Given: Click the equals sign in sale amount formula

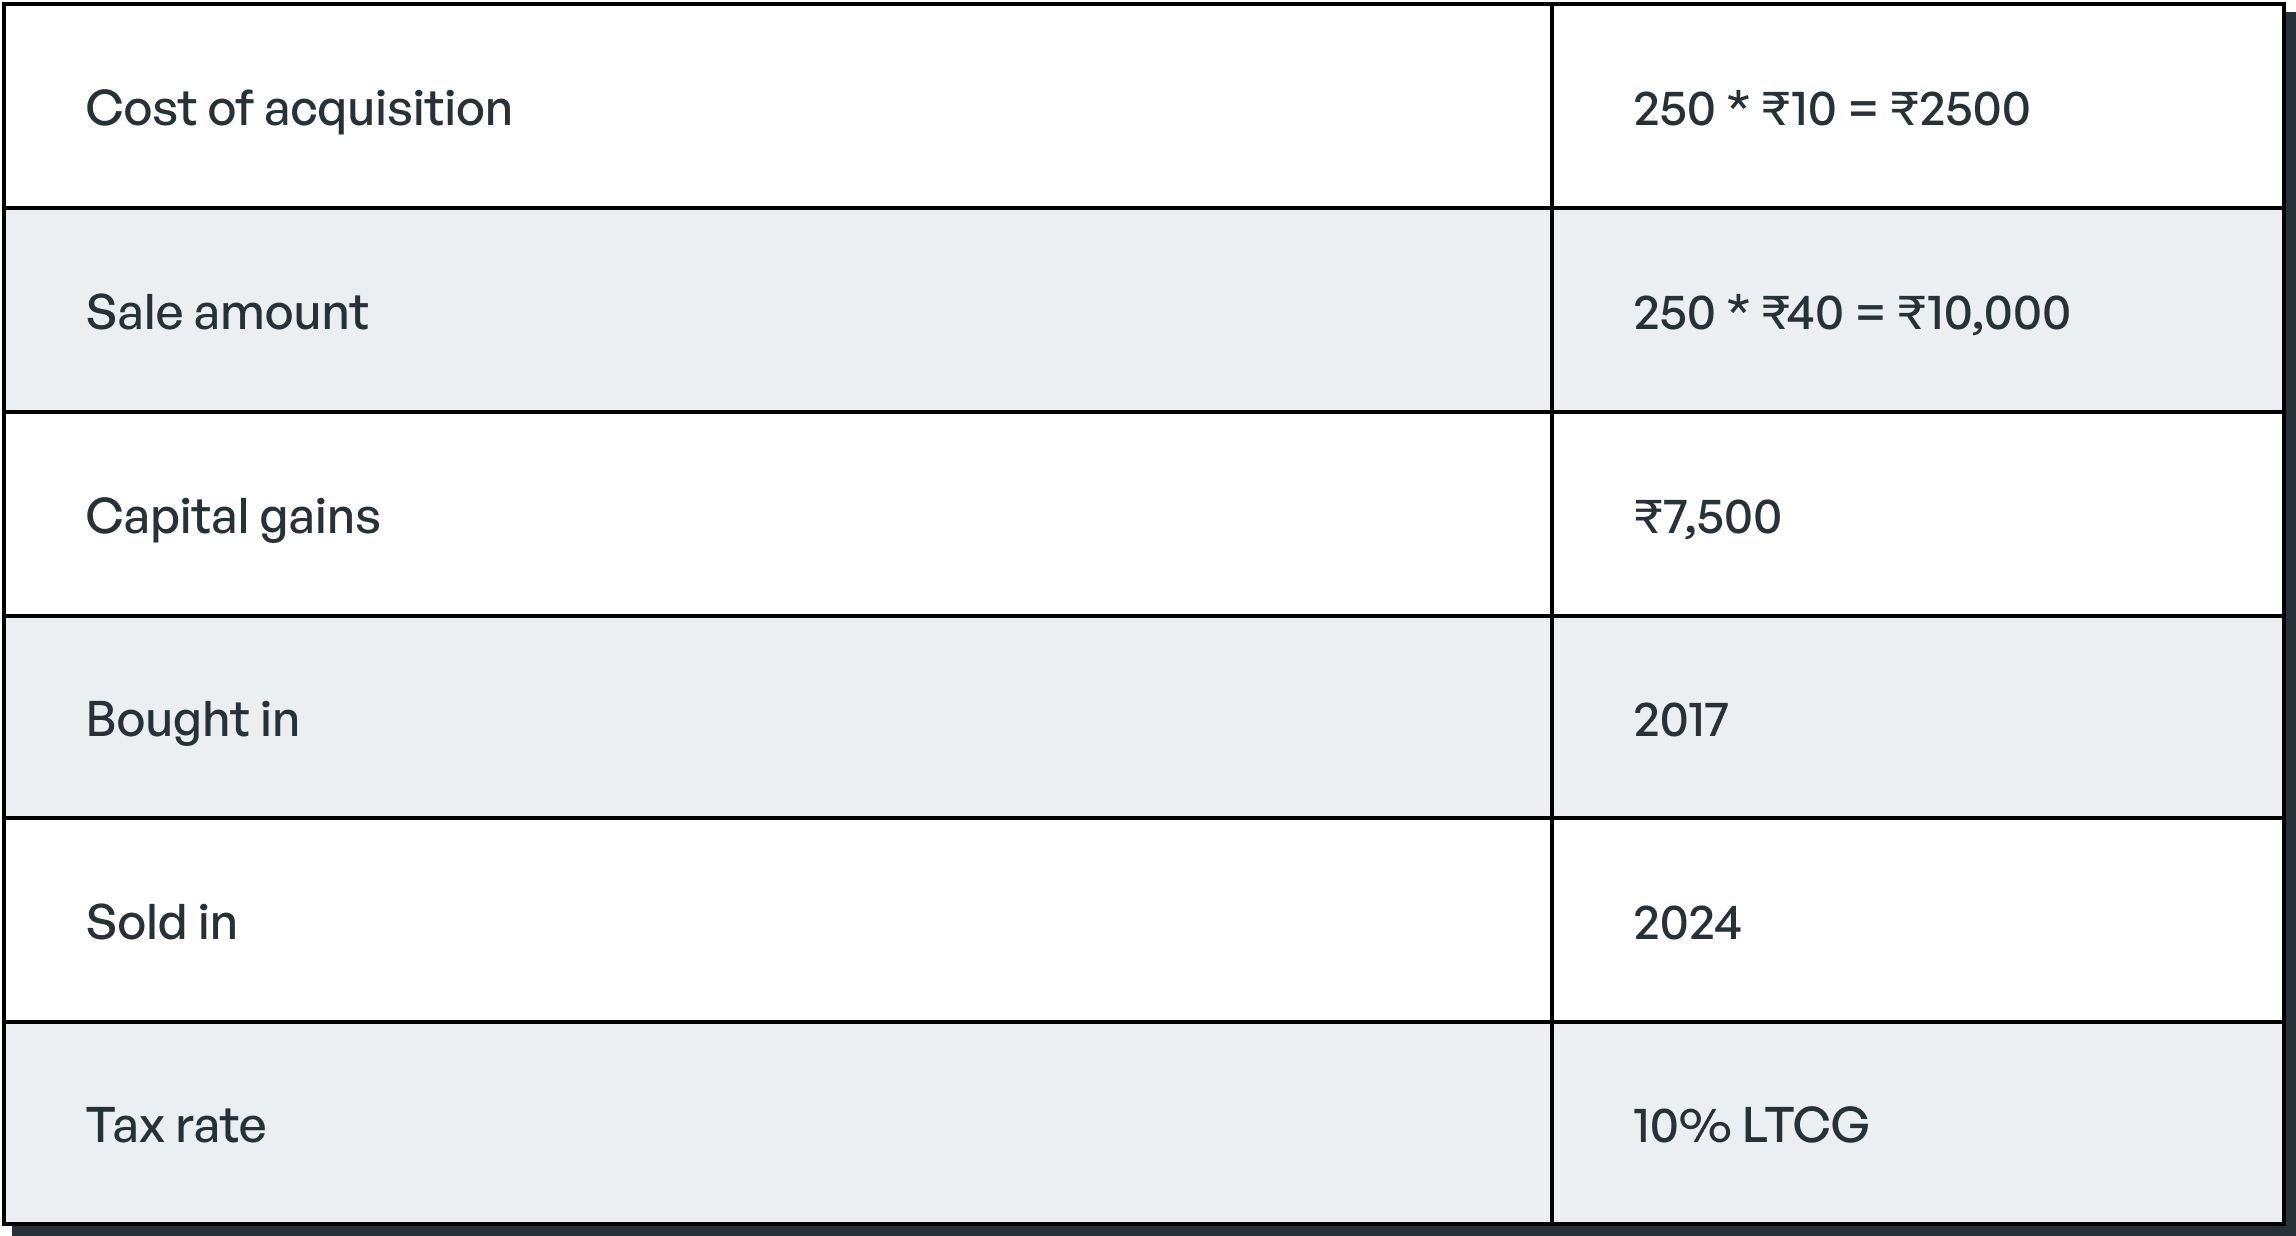Looking at the screenshot, I should coord(1869,315).
